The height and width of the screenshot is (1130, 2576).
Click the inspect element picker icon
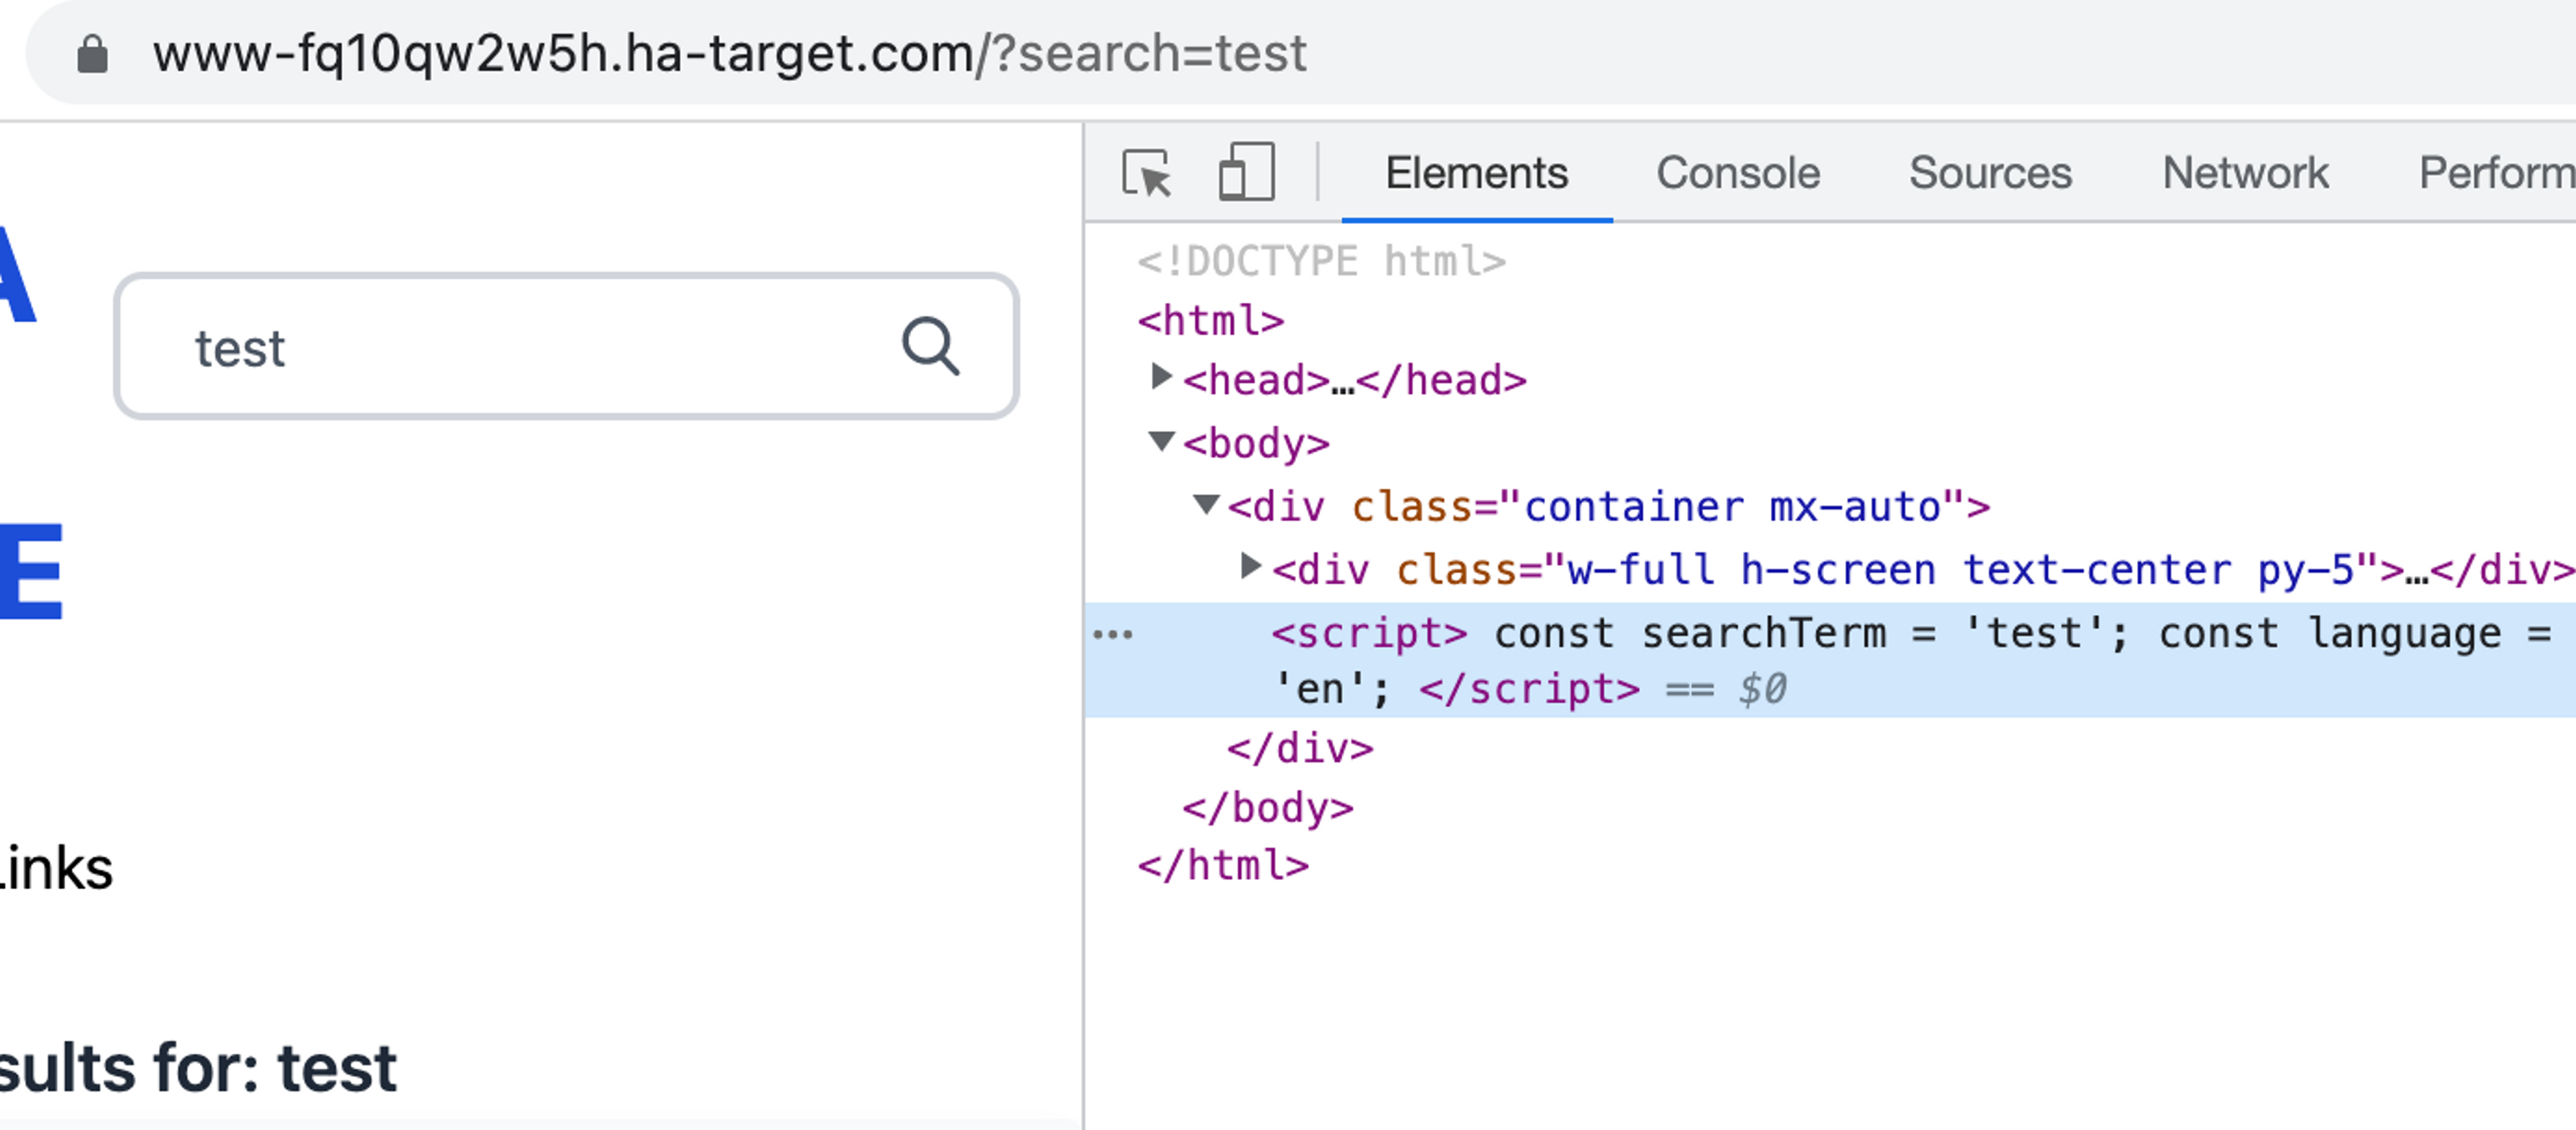[1146, 173]
